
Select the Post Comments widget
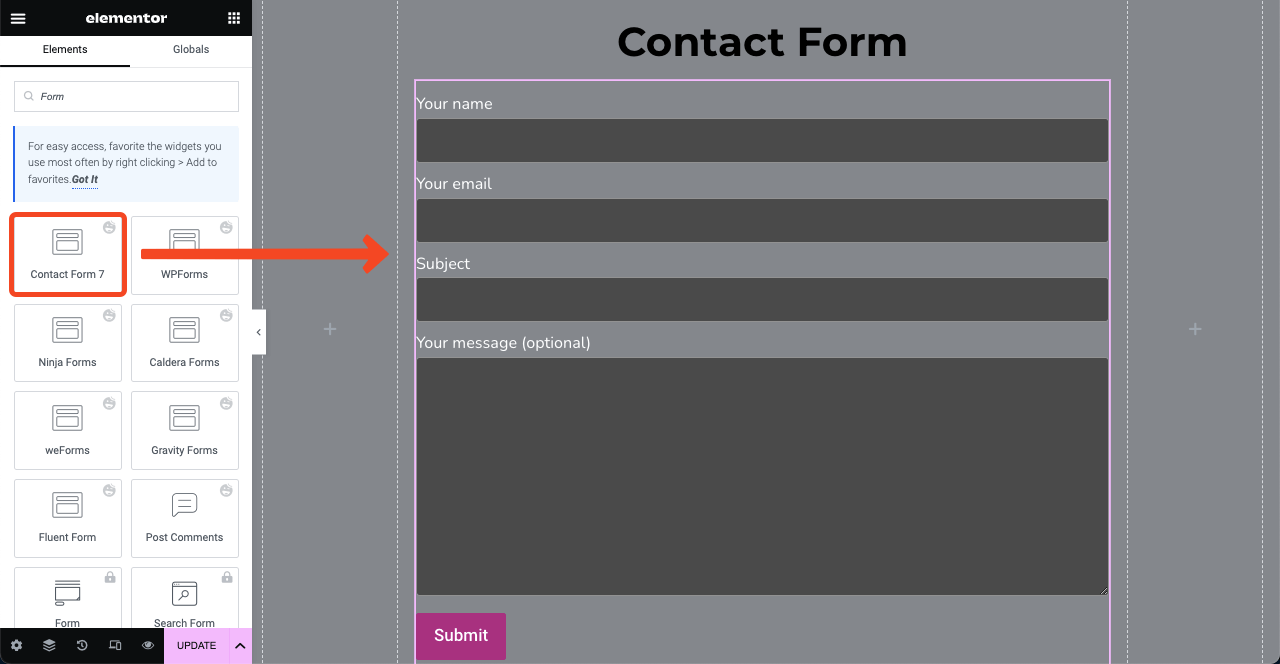[185, 517]
